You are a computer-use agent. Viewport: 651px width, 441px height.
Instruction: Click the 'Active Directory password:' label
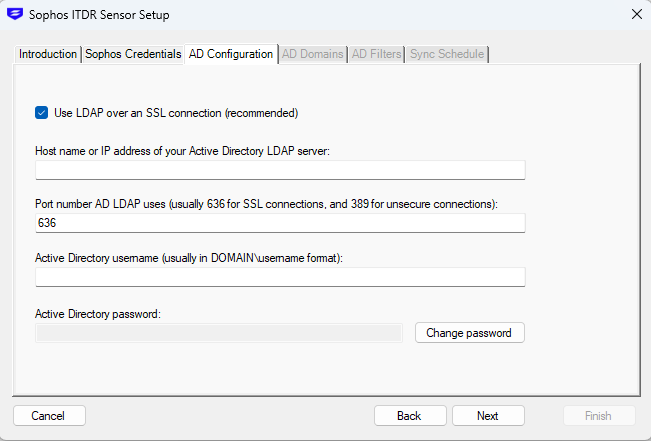(98, 314)
